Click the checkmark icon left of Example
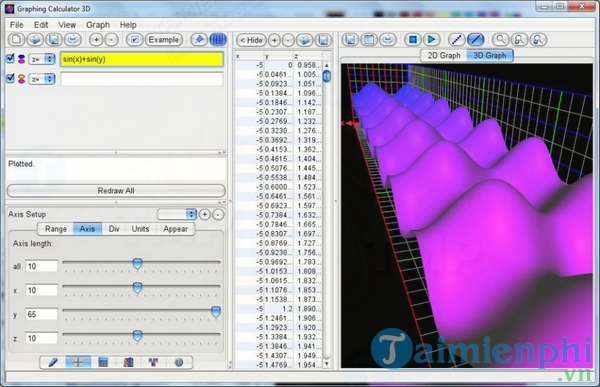Screen dimensions: 600x387 [x=134, y=39]
